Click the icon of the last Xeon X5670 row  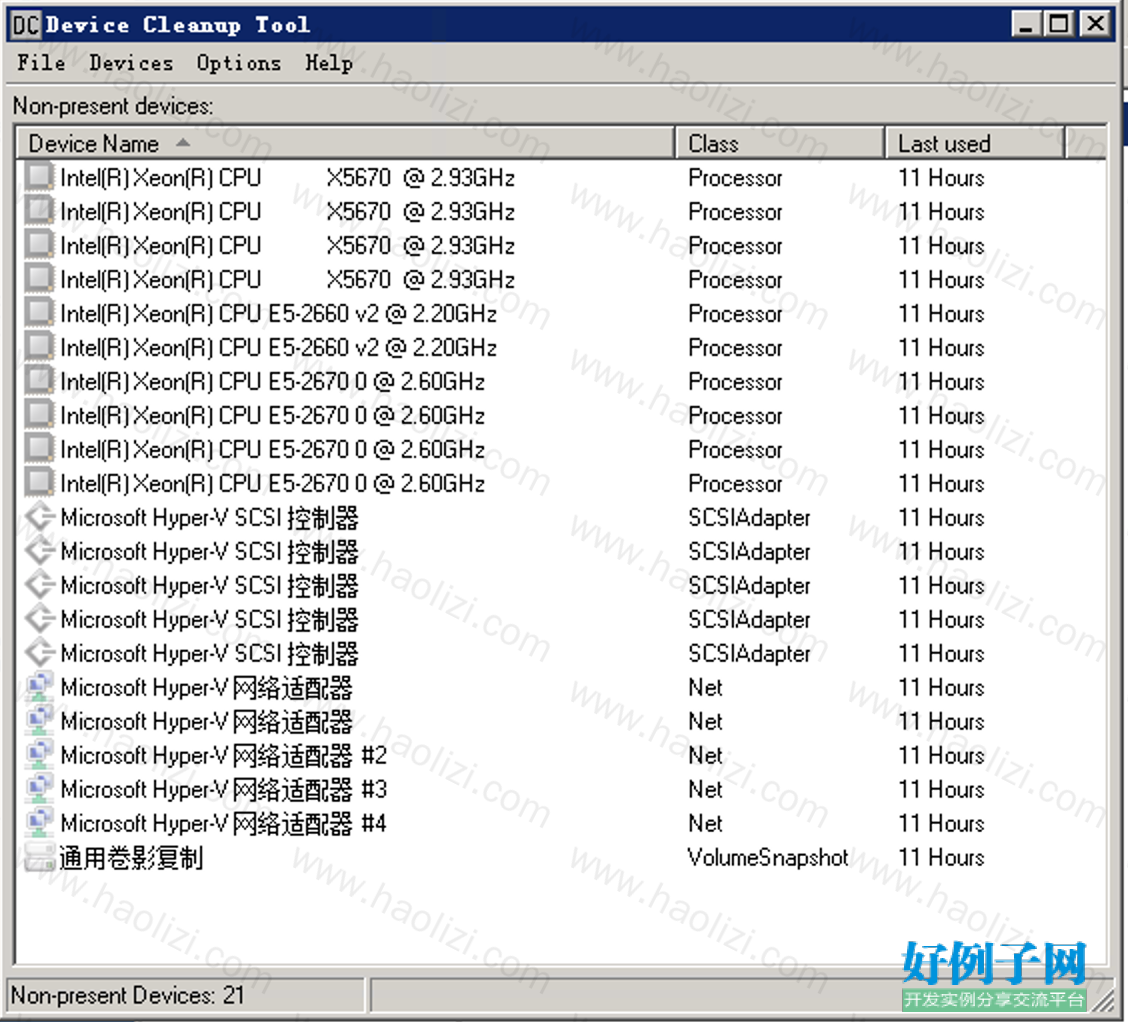(x=40, y=278)
